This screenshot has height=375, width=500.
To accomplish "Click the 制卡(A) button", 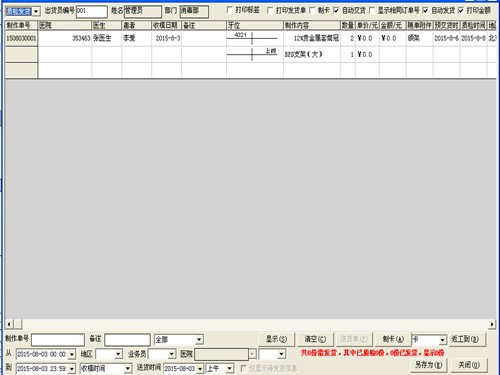I will point(393,339).
